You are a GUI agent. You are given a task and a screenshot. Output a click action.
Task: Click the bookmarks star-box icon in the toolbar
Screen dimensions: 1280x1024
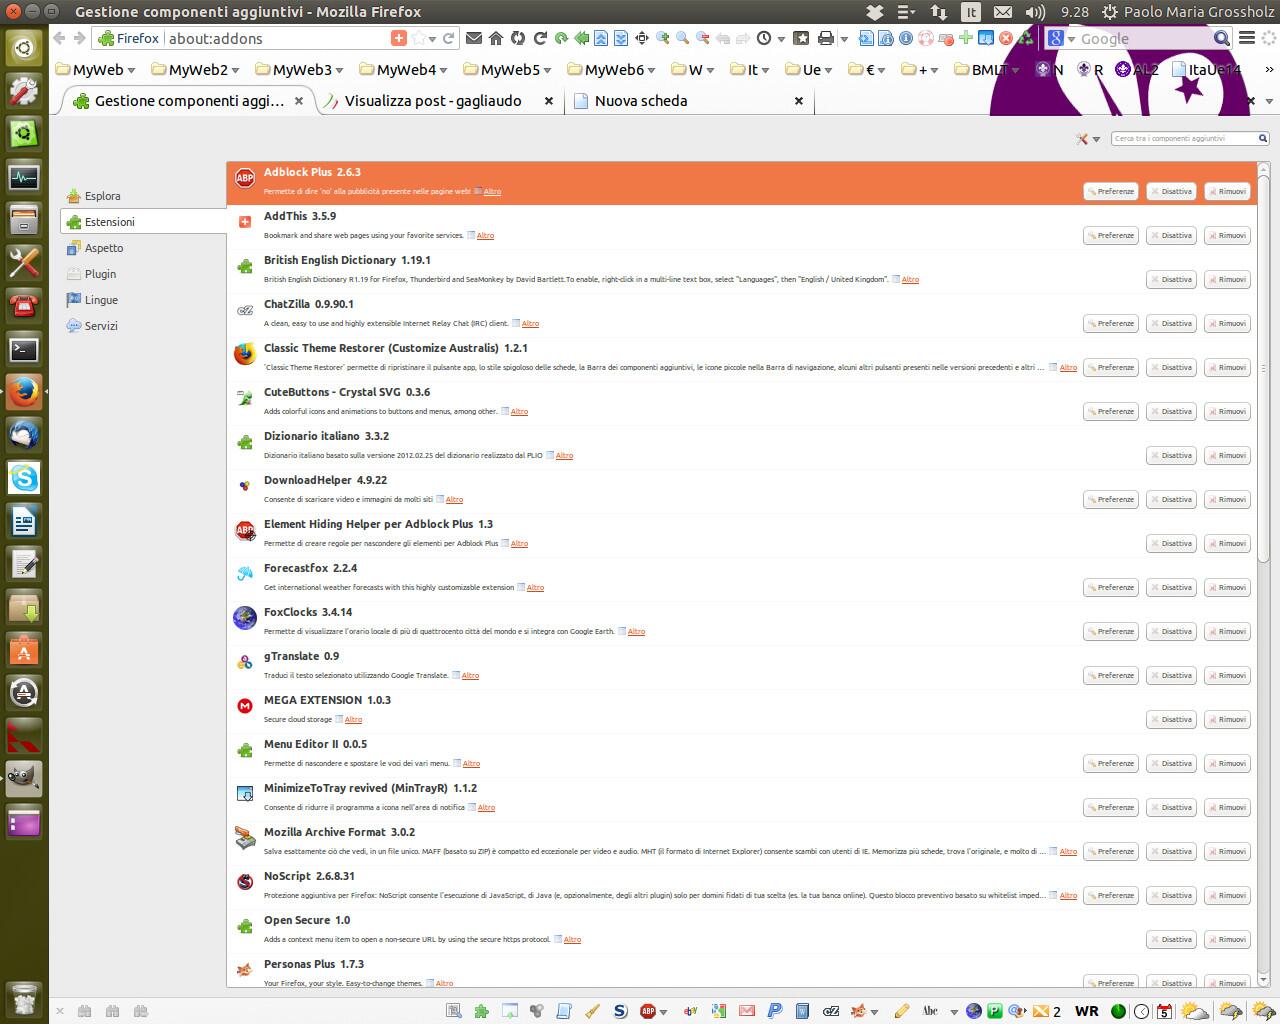point(800,38)
